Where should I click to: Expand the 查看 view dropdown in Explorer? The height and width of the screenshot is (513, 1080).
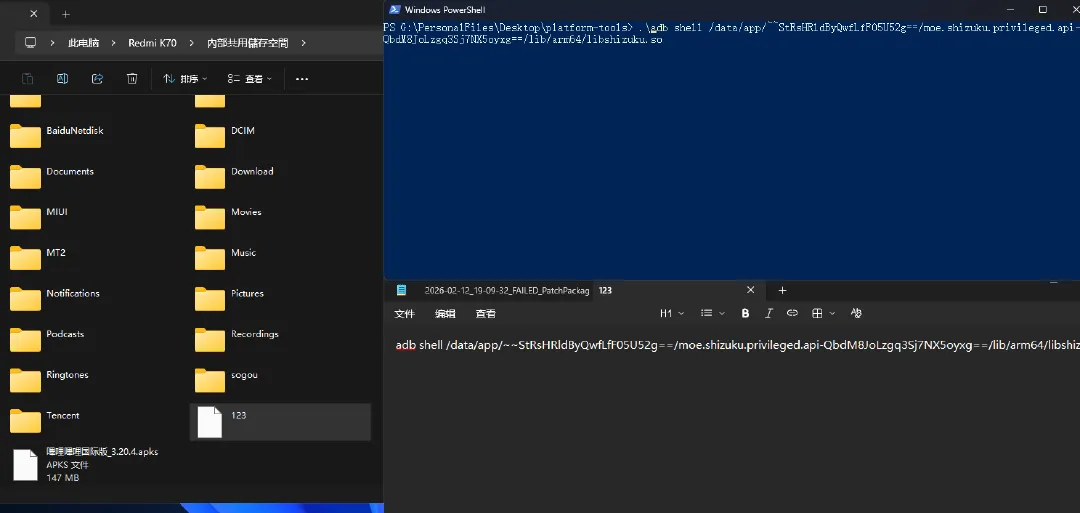[x=251, y=78]
